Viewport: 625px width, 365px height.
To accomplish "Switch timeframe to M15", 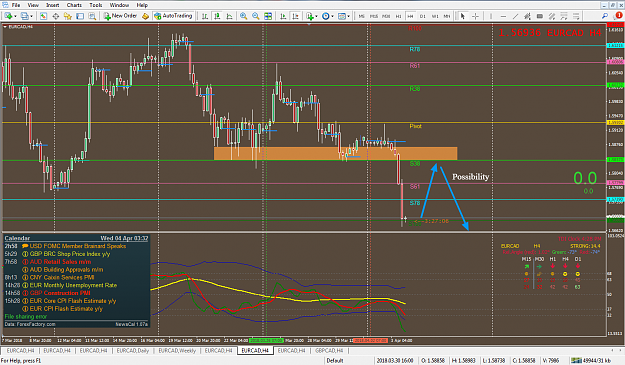I will click(x=374, y=16).
